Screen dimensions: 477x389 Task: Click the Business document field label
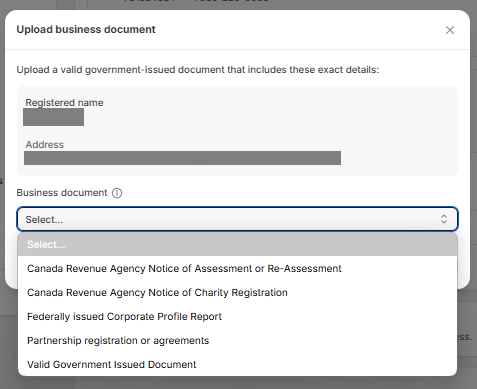pos(62,193)
